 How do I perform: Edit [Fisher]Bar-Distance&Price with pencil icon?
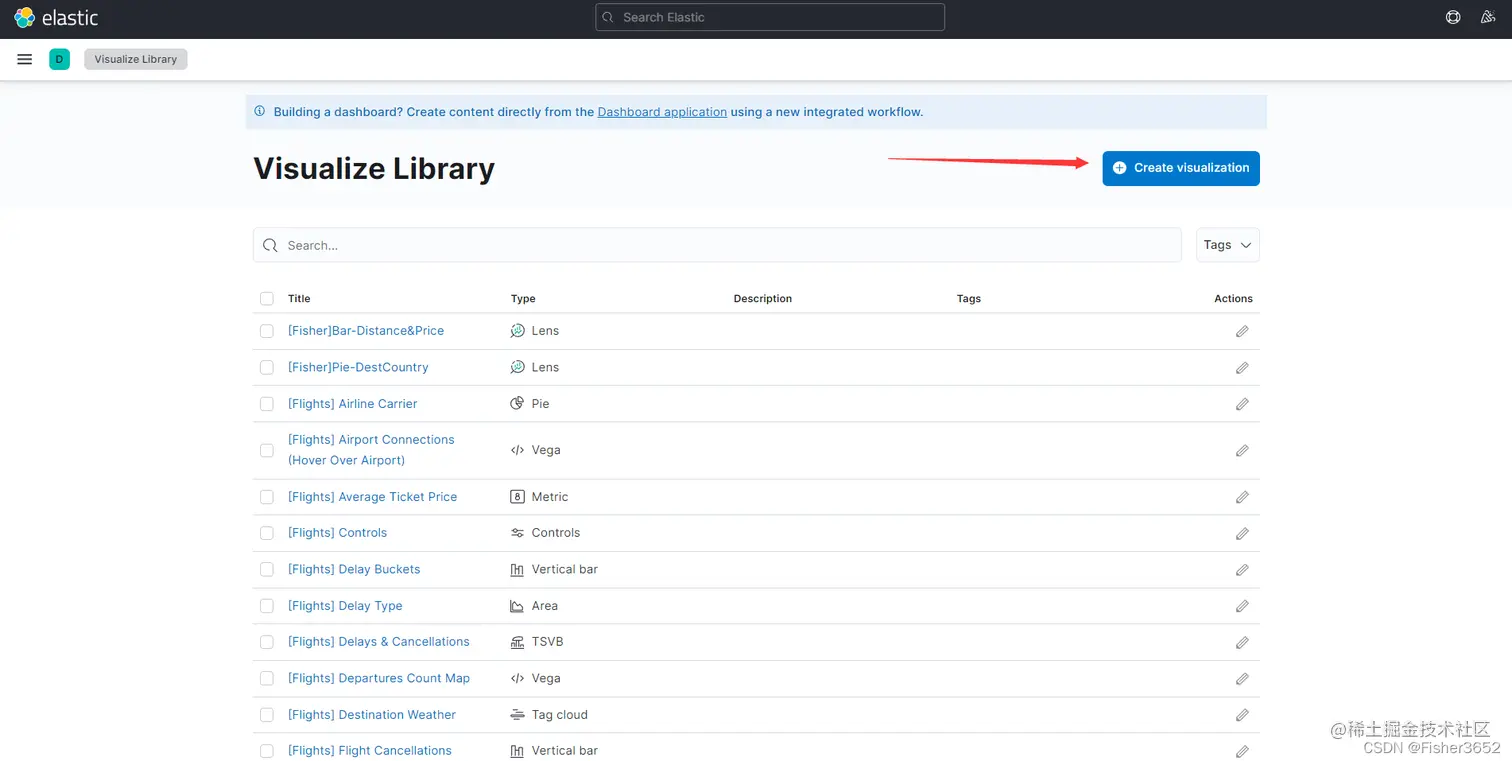coord(1242,331)
